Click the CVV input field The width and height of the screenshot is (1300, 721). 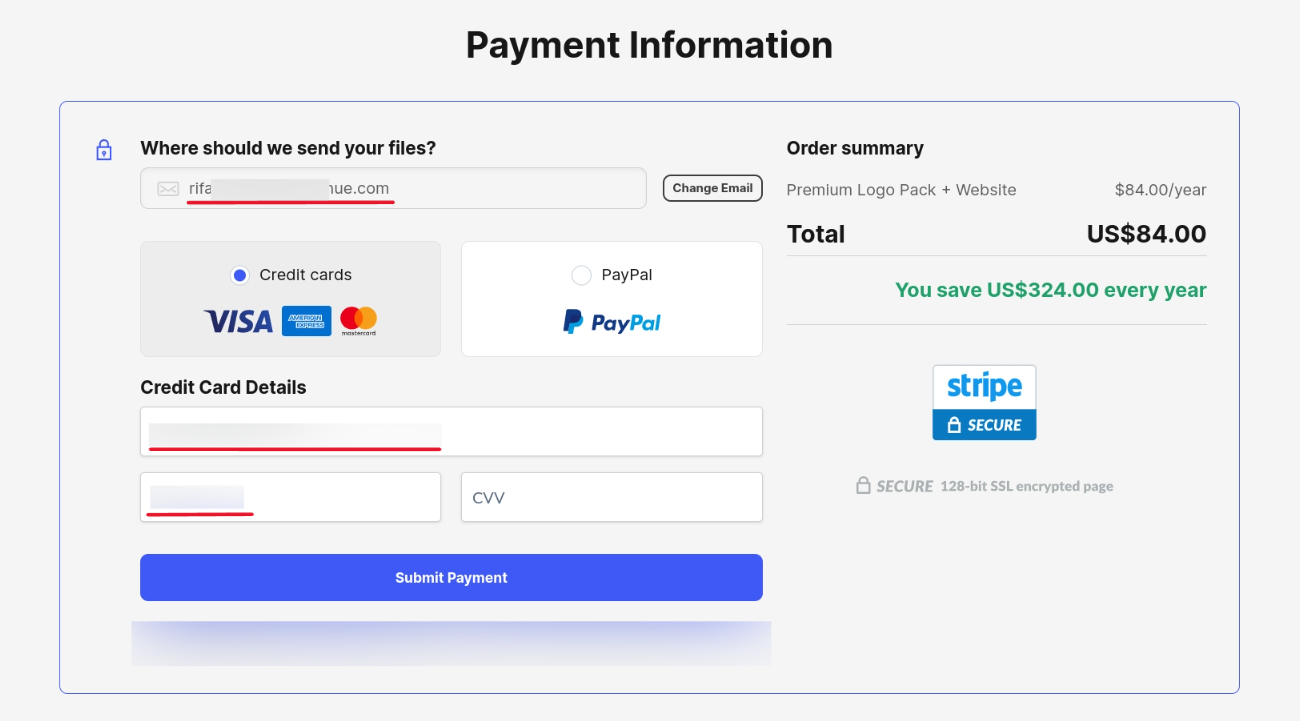pyautogui.click(x=611, y=497)
